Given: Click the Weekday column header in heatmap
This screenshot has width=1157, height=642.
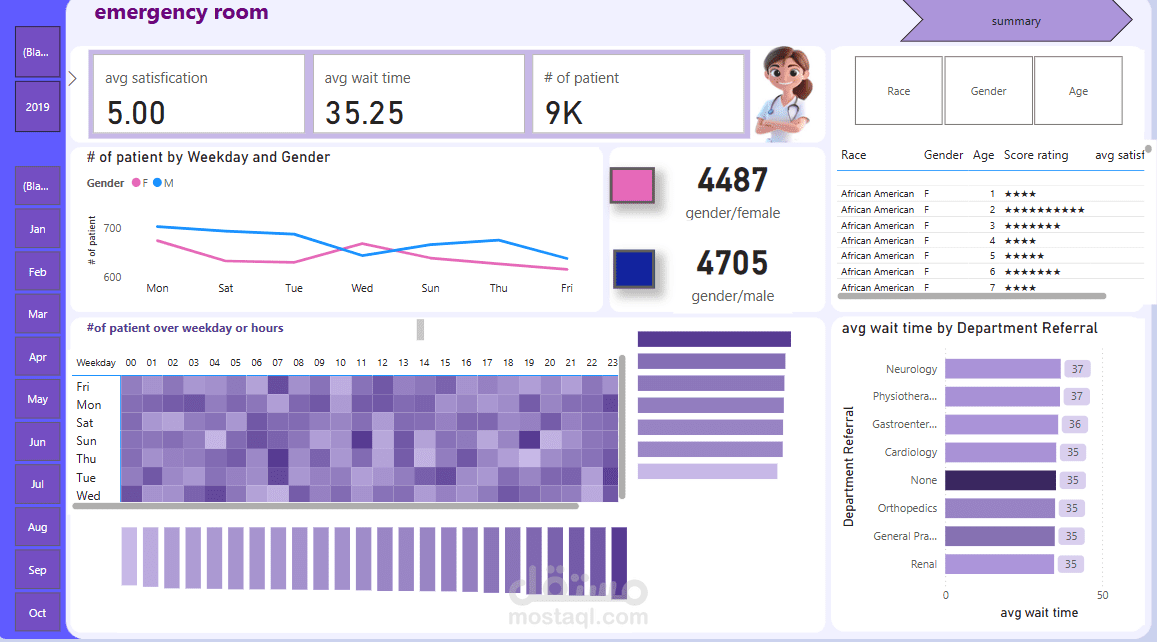Looking at the screenshot, I should pos(96,362).
